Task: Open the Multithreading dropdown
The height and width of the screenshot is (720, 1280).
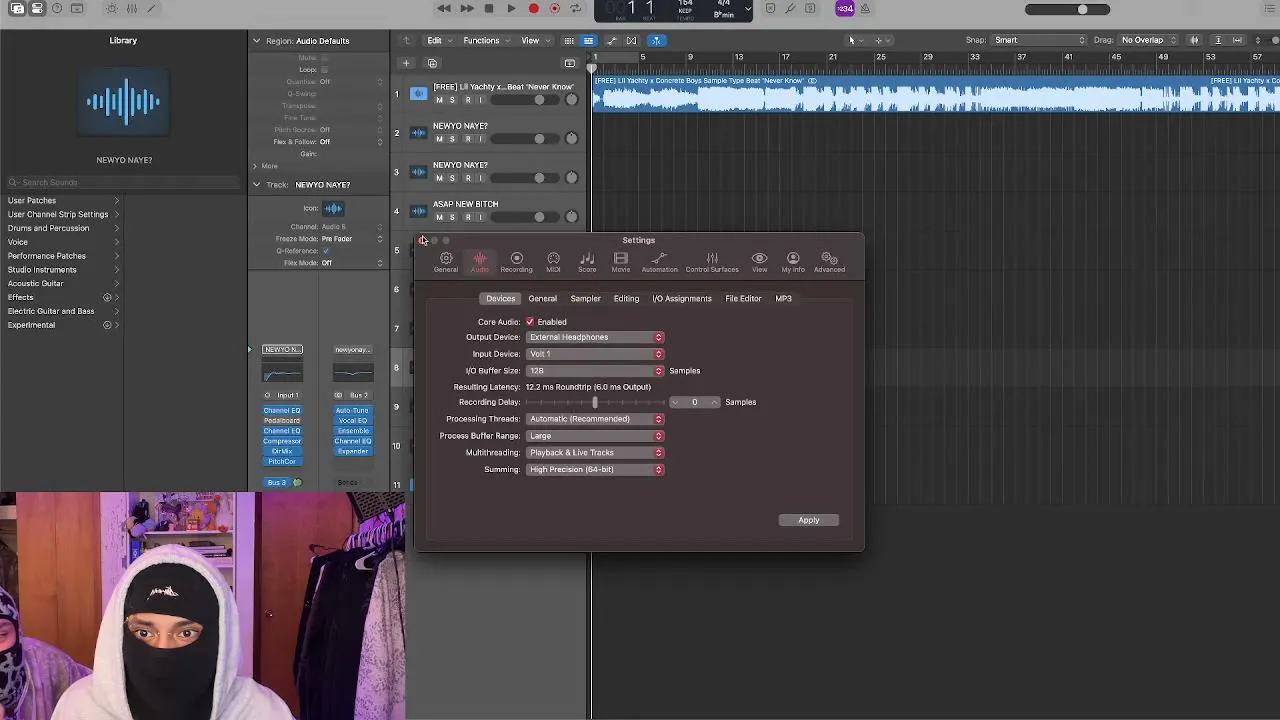Action: 595,453
